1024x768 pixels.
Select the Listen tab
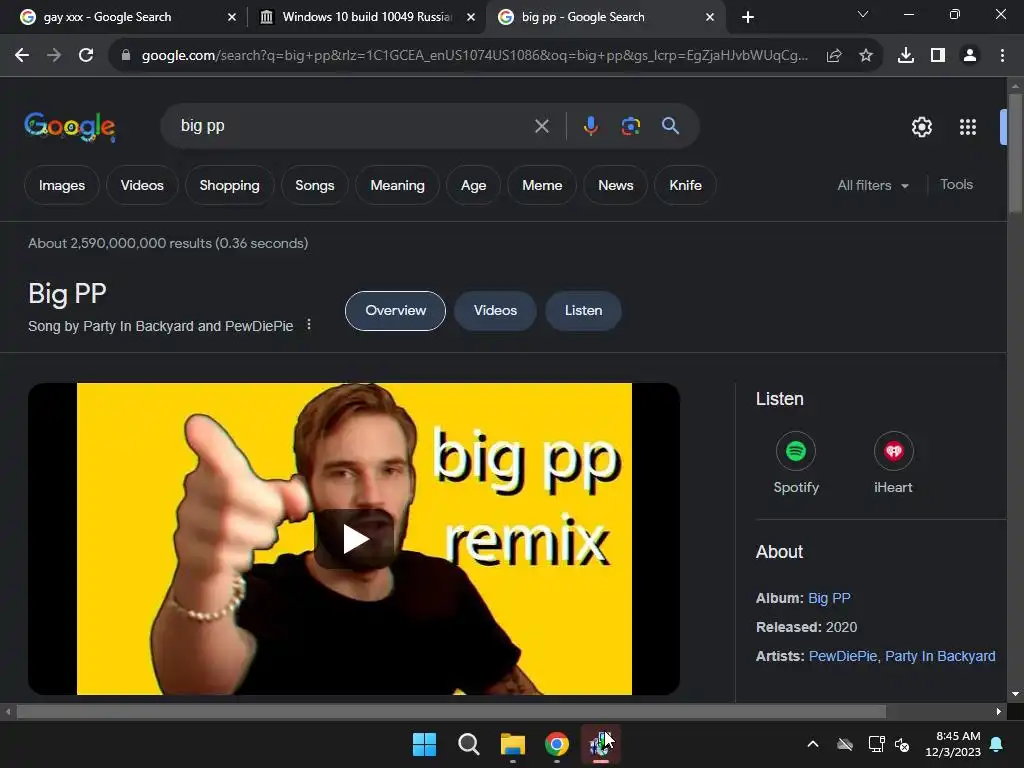point(583,311)
